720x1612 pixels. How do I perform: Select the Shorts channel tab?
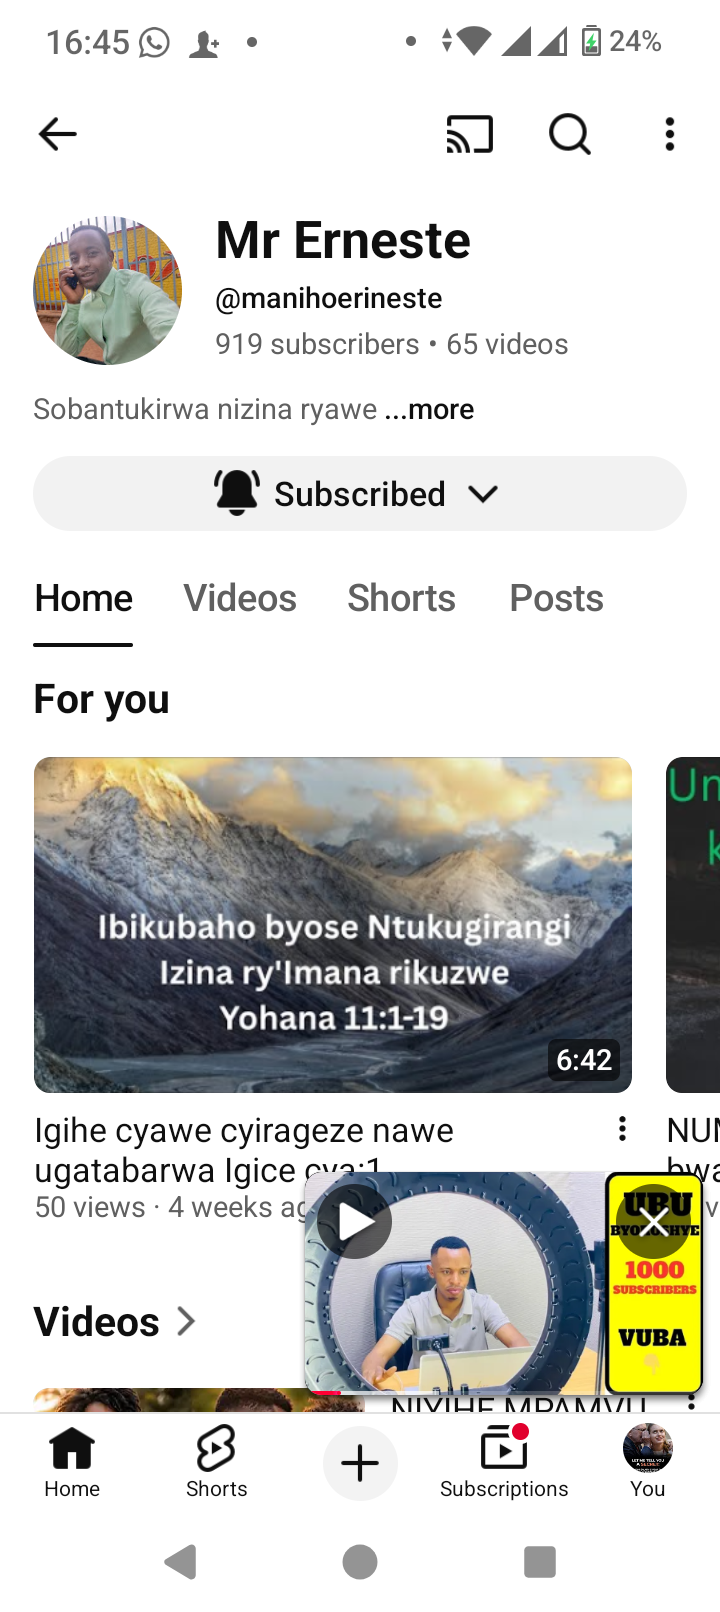401,598
